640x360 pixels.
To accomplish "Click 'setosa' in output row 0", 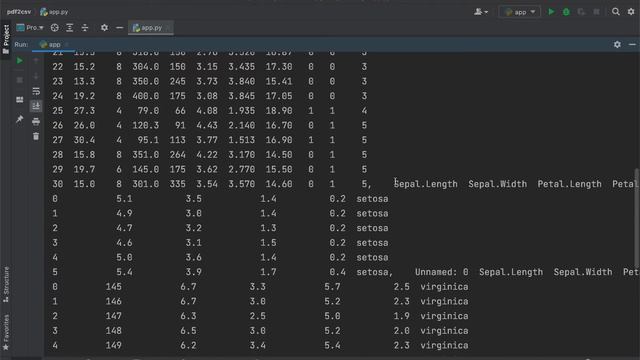I will [x=372, y=199].
